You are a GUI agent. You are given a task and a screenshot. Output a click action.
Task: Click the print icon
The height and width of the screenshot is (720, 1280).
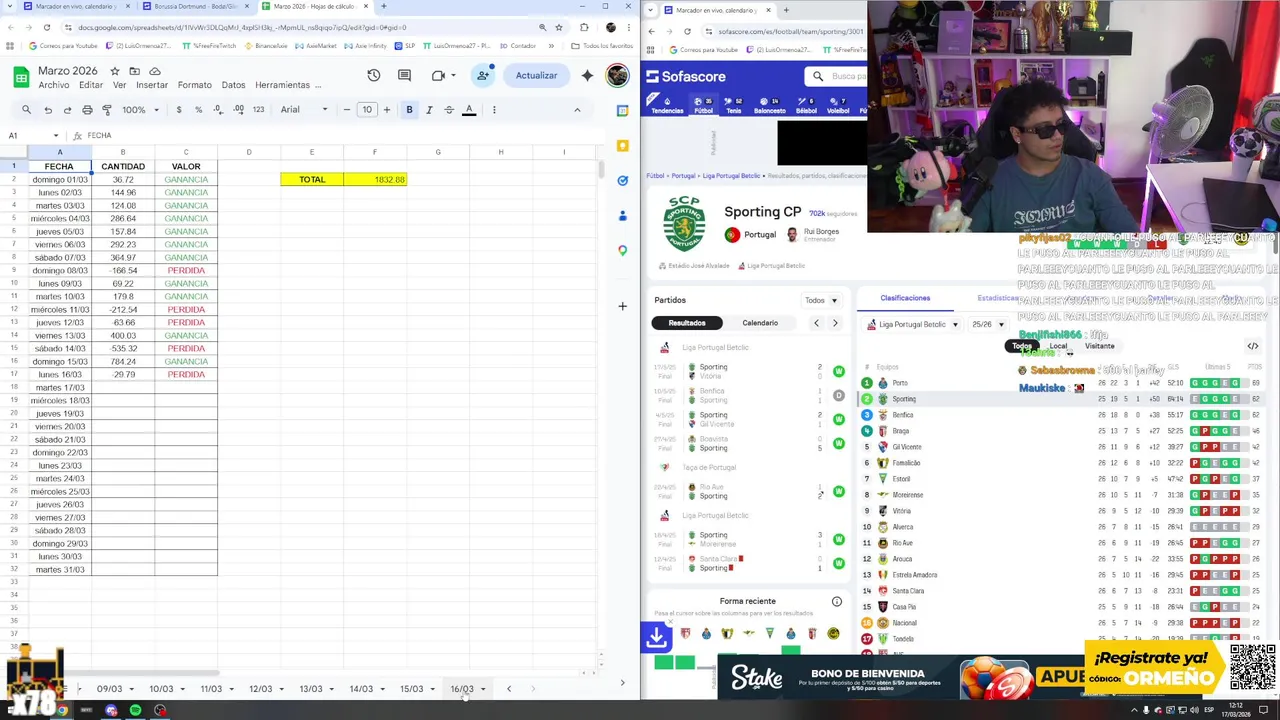click(x=87, y=110)
